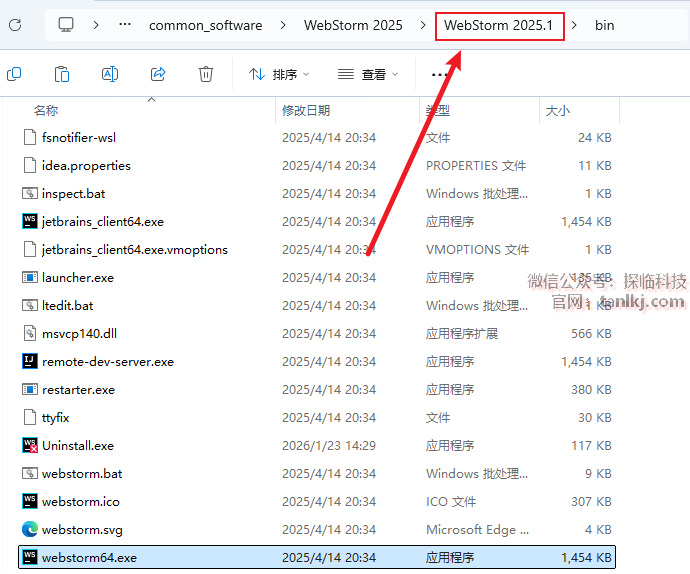Click the file name webstorm64.exe
Image resolution: width=690 pixels, height=574 pixels.
click(x=89, y=557)
